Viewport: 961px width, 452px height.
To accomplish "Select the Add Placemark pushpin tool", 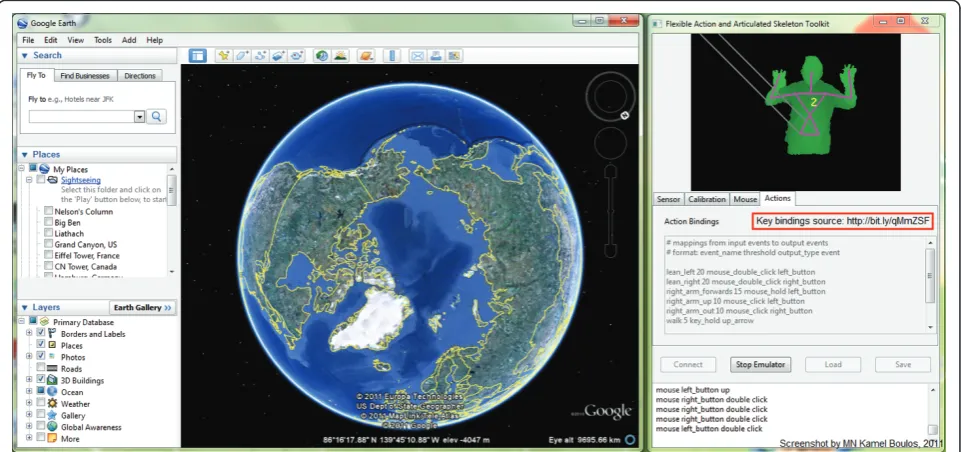I will coord(224,56).
